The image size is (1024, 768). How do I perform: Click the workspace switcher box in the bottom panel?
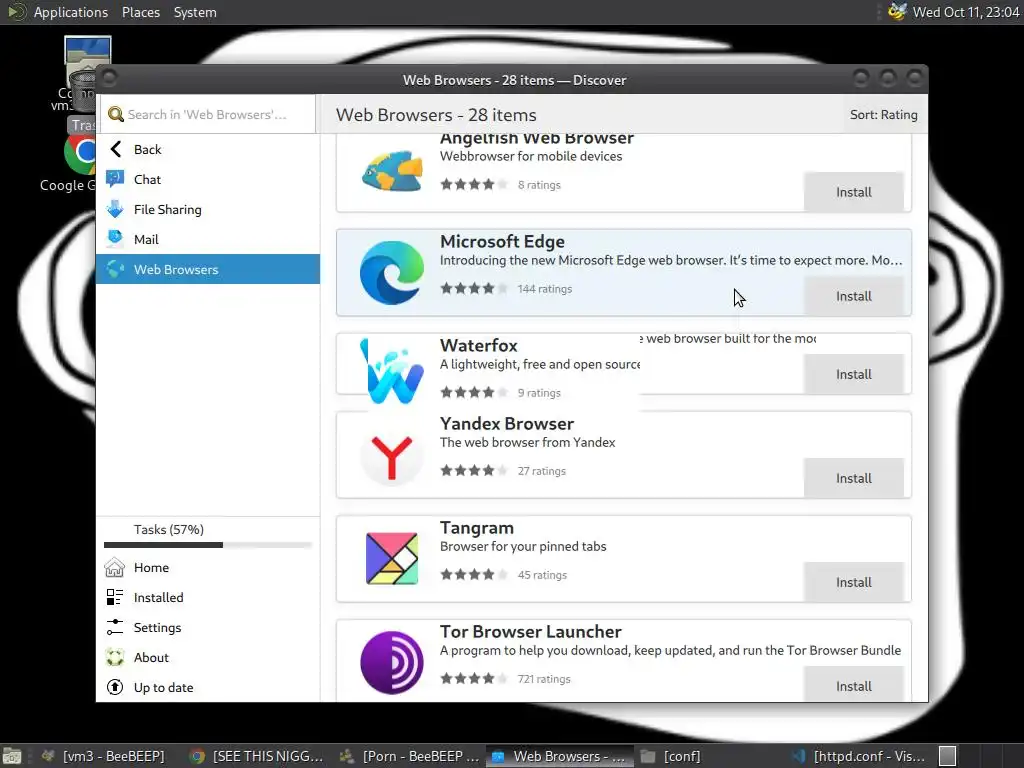click(x=948, y=756)
